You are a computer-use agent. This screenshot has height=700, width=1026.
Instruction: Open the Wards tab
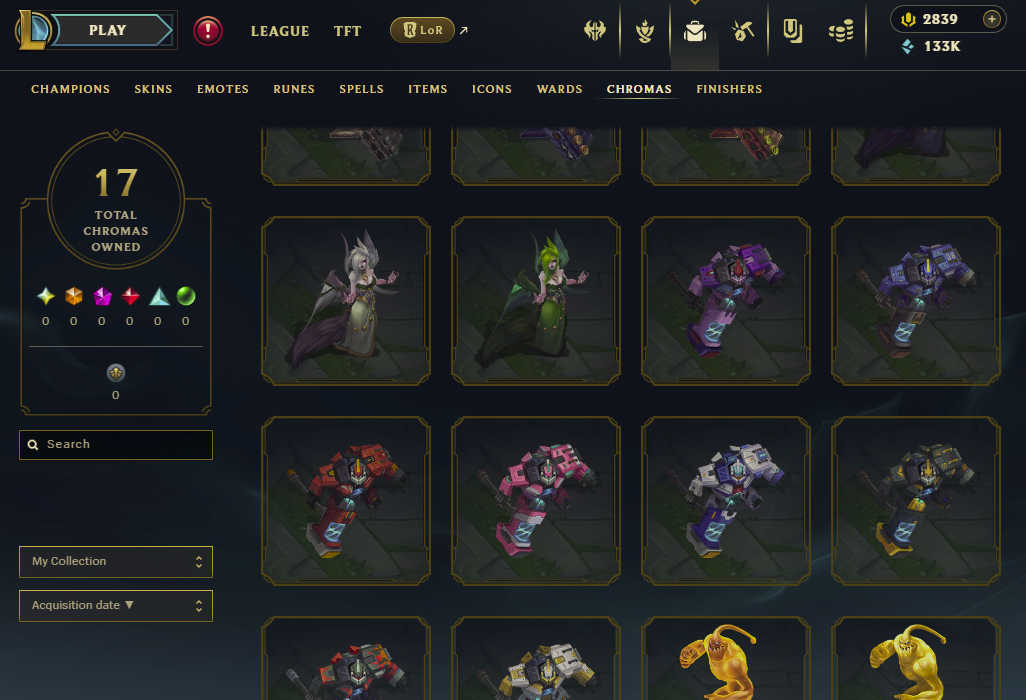(x=559, y=89)
